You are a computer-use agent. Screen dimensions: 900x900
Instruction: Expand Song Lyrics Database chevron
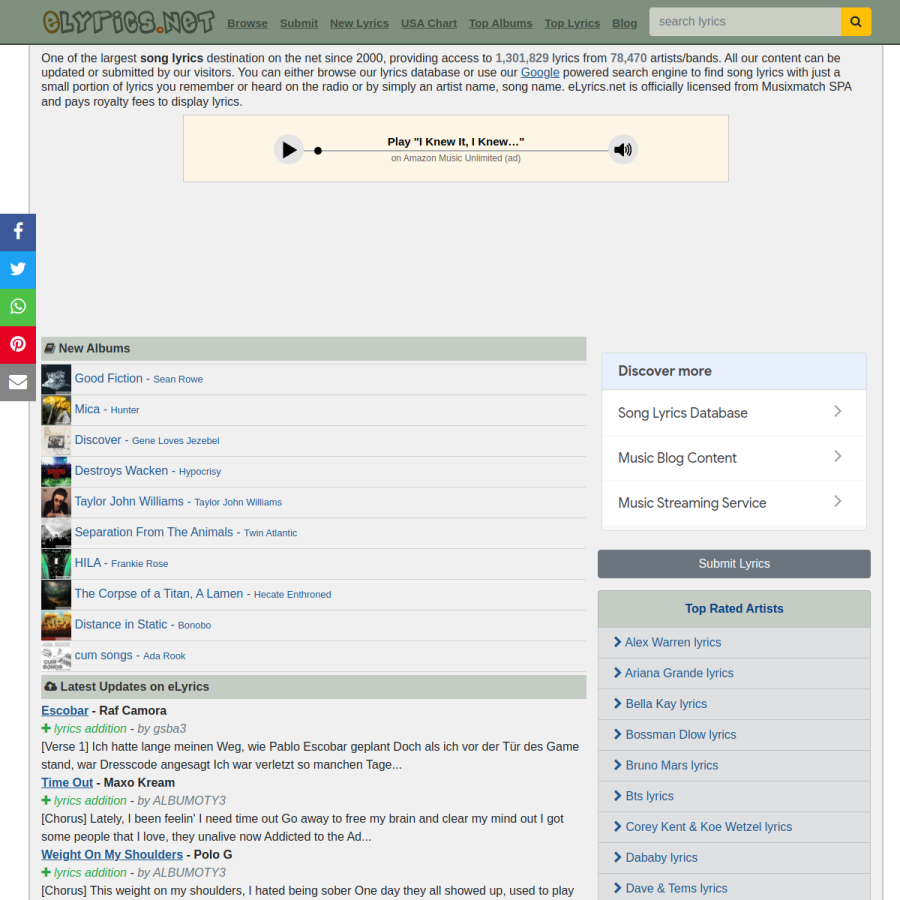(837, 412)
